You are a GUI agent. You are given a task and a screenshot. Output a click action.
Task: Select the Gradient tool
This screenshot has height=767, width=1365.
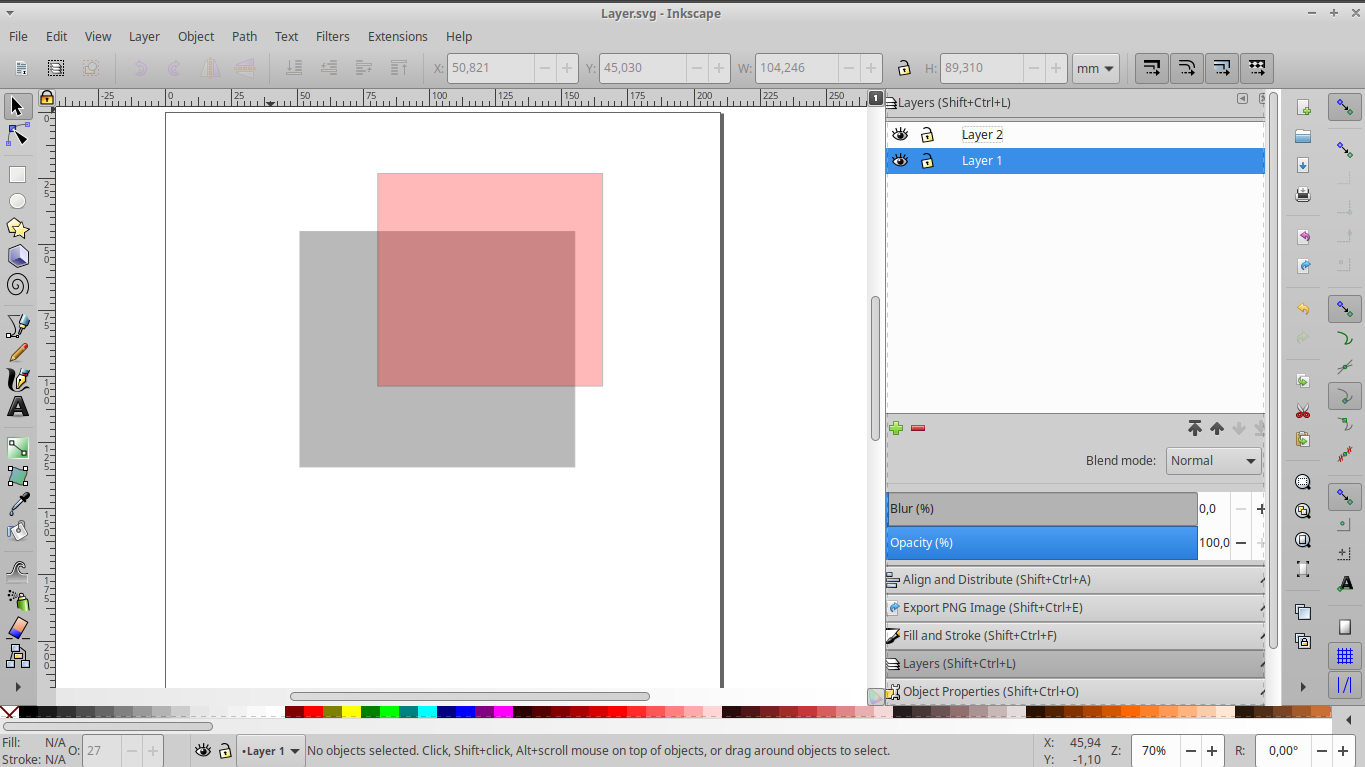[x=18, y=448]
